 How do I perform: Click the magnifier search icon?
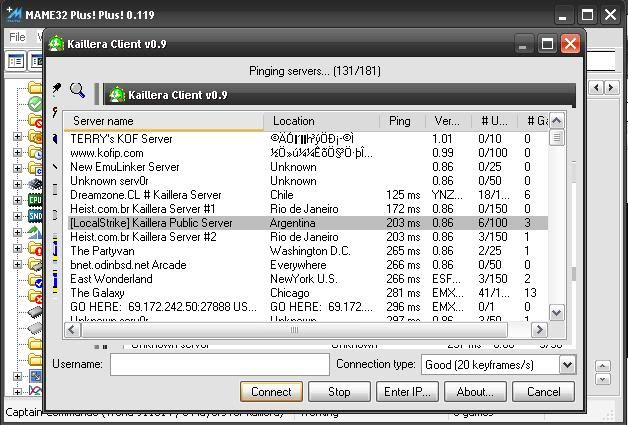77,90
